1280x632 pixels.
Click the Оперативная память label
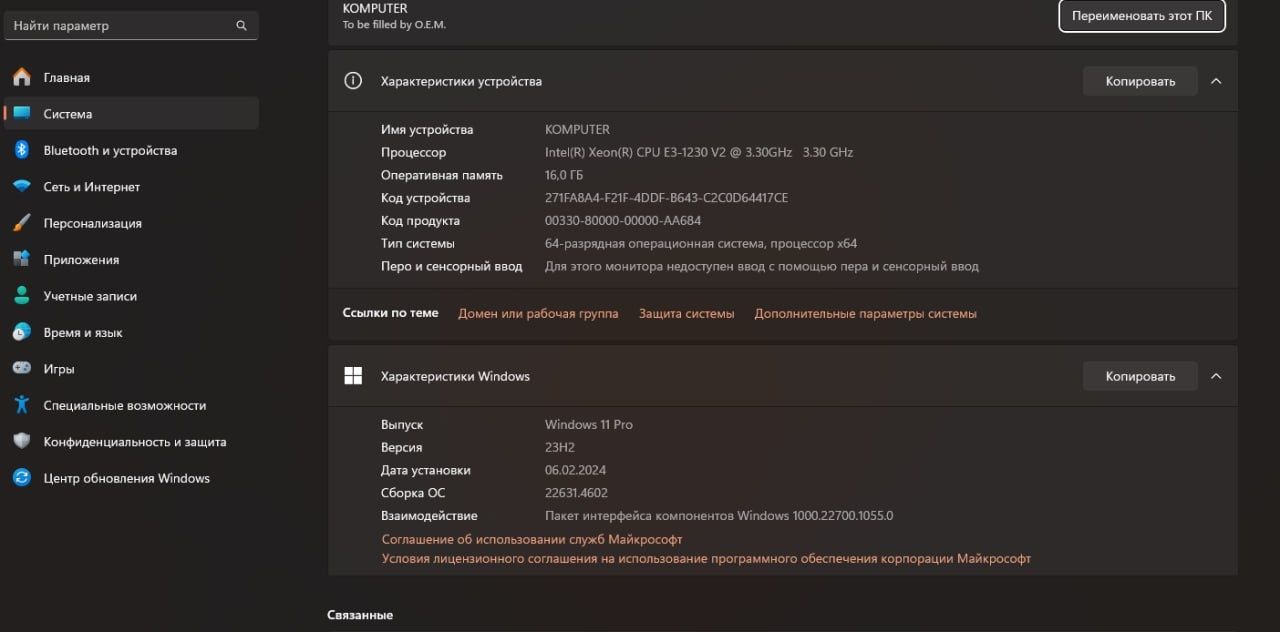pos(441,175)
